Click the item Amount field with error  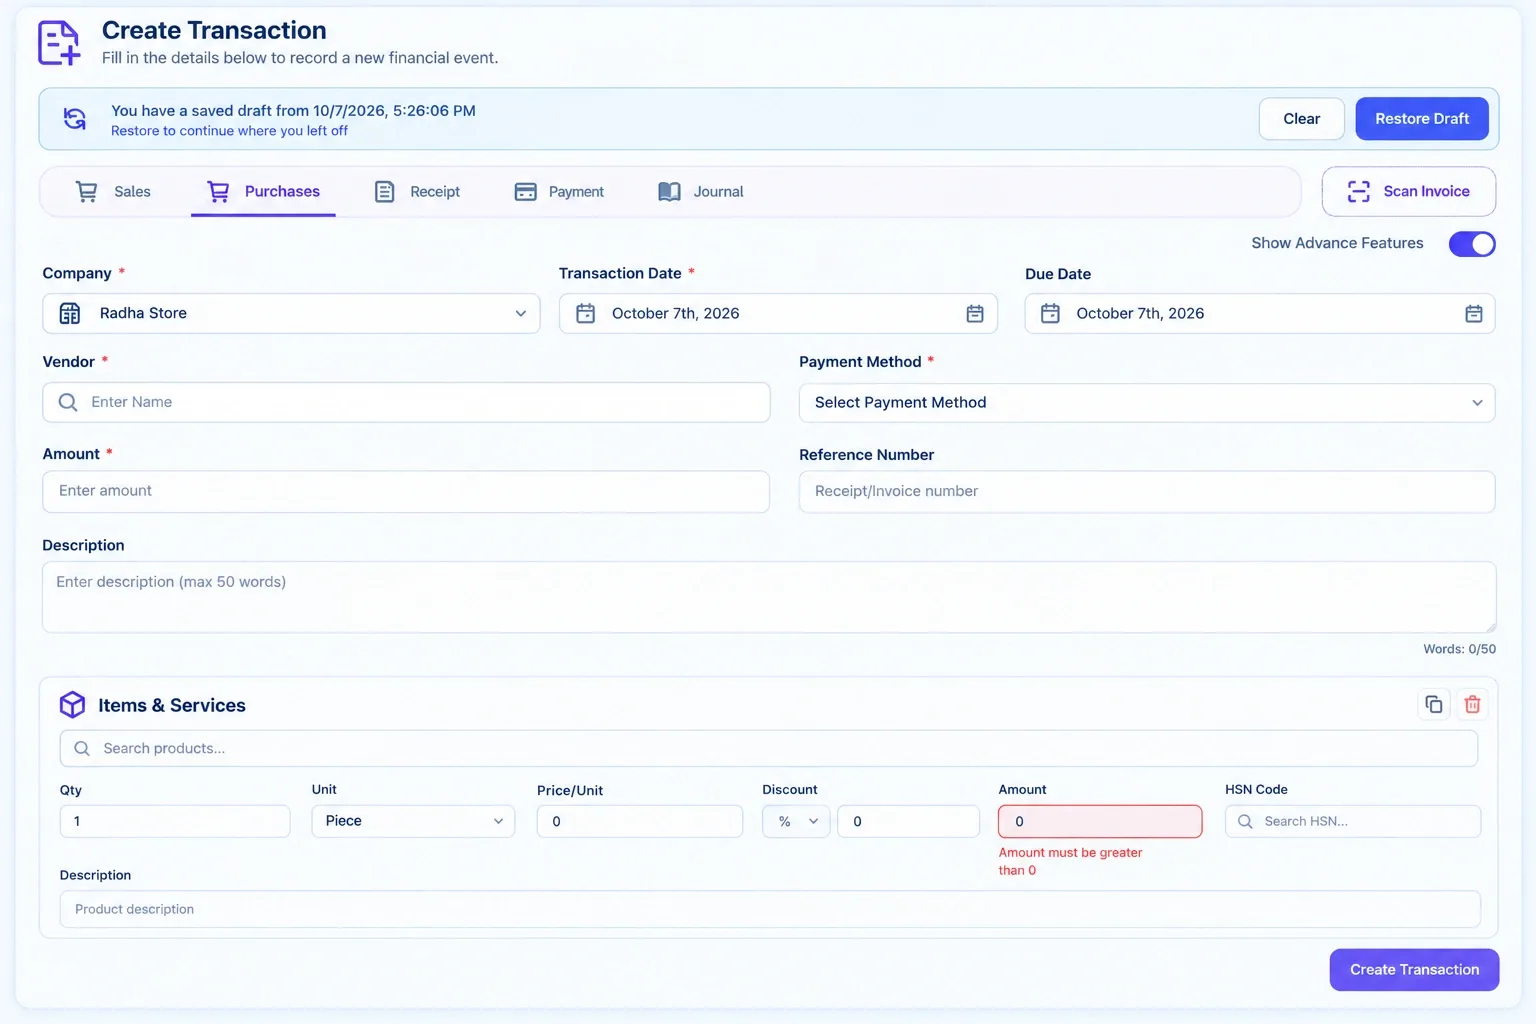point(1100,821)
